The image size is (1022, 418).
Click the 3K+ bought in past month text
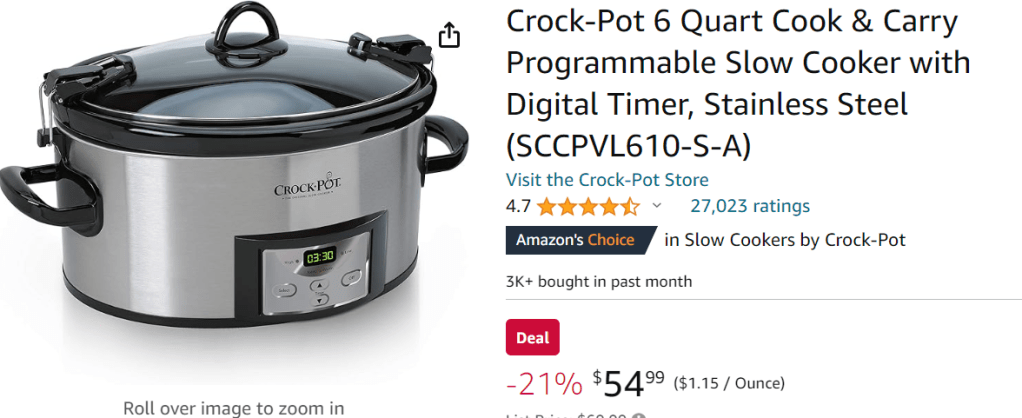tap(599, 282)
